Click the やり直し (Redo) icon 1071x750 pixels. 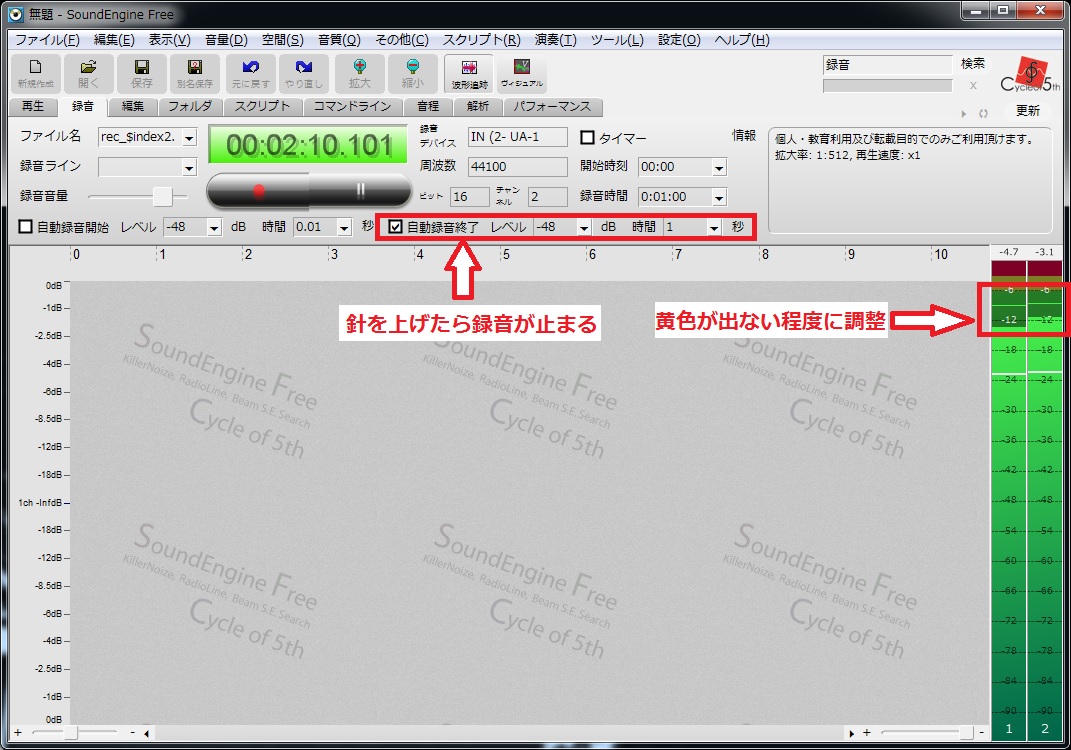coord(304,73)
